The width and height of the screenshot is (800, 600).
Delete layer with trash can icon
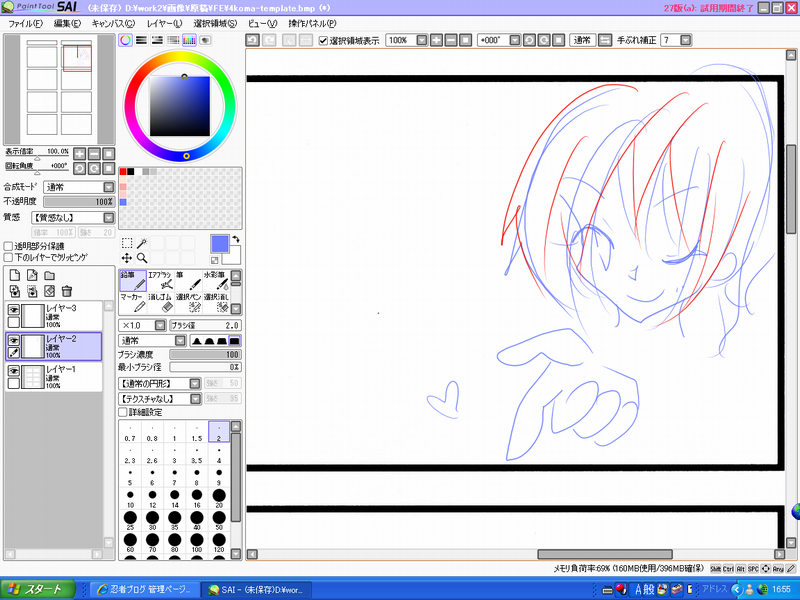[x=66, y=291]
